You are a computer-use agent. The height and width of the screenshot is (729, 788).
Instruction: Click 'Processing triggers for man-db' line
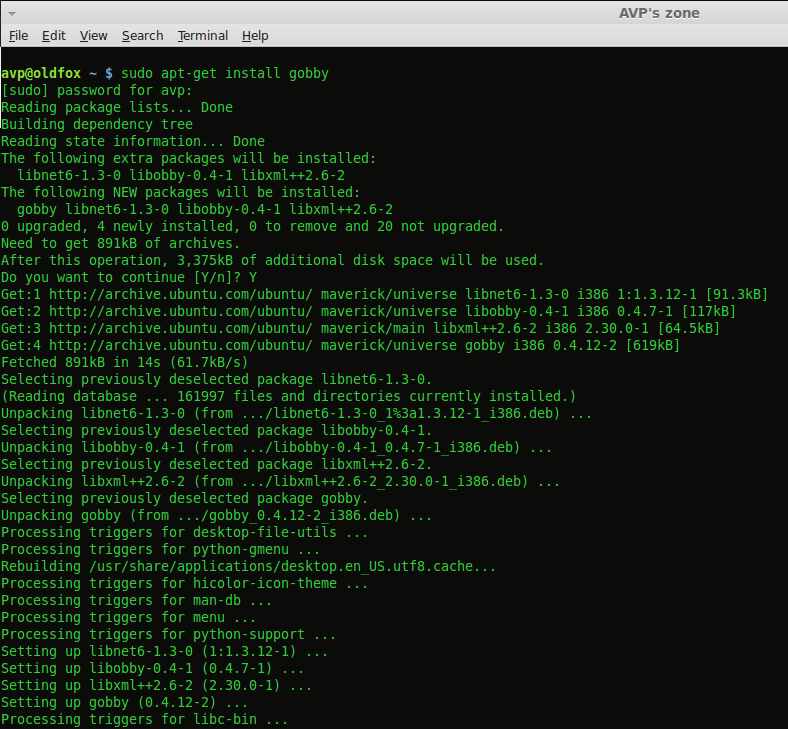tap(136, 601)
